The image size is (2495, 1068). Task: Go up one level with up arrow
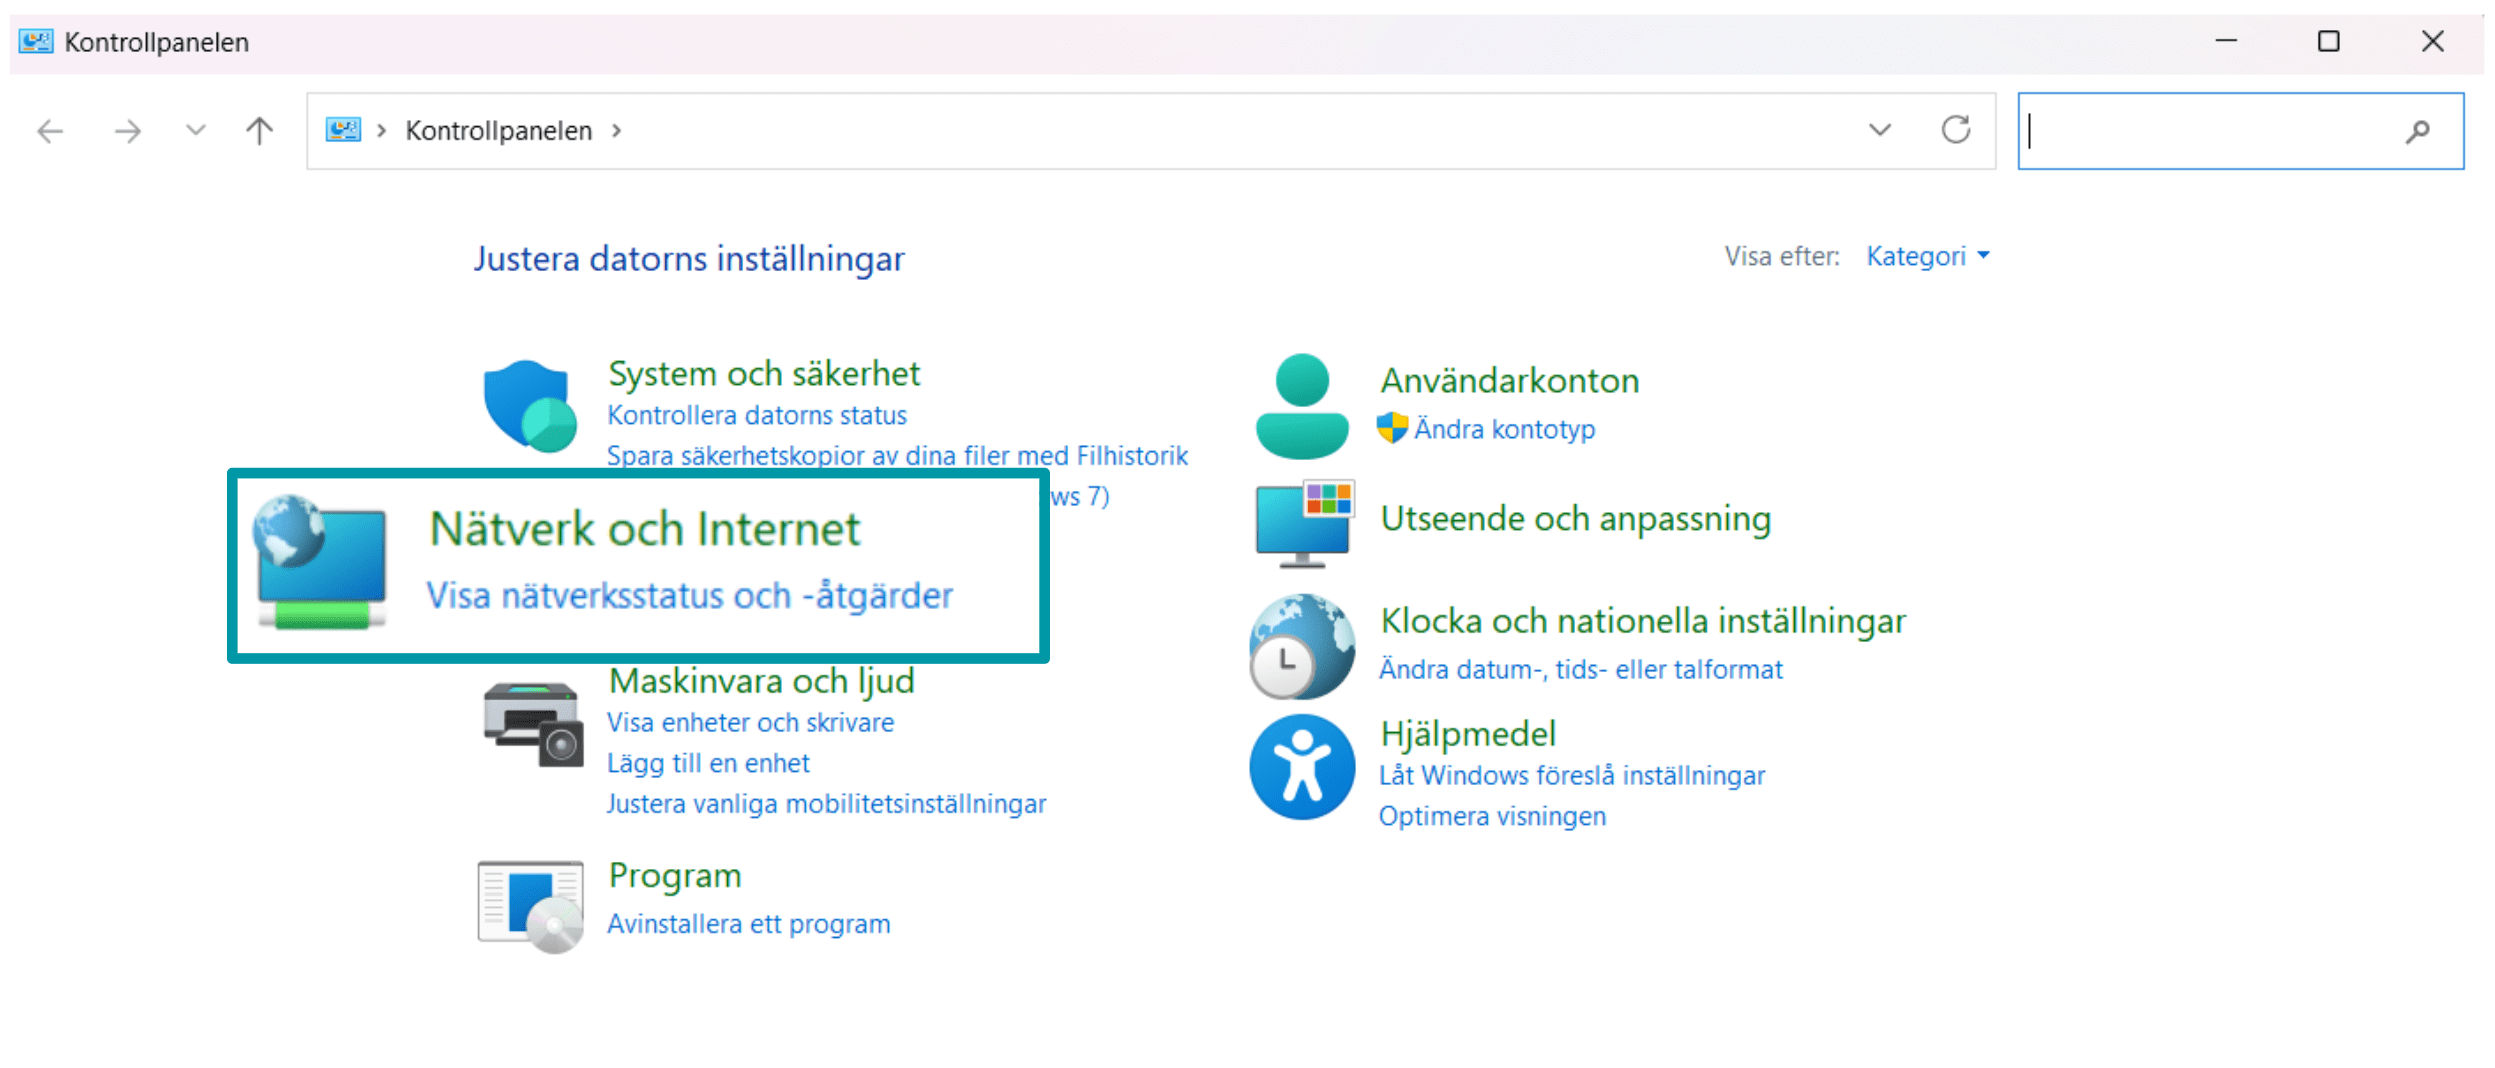[259, 131]
